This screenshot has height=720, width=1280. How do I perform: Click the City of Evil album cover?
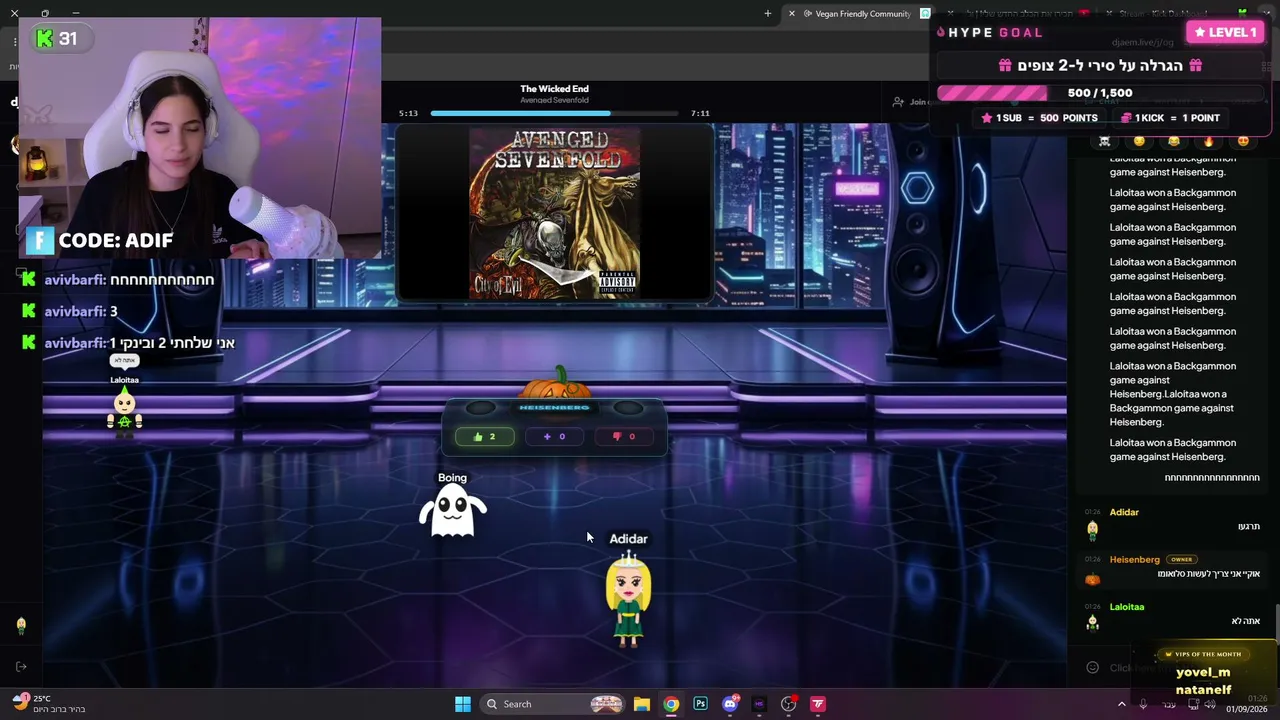555,213
